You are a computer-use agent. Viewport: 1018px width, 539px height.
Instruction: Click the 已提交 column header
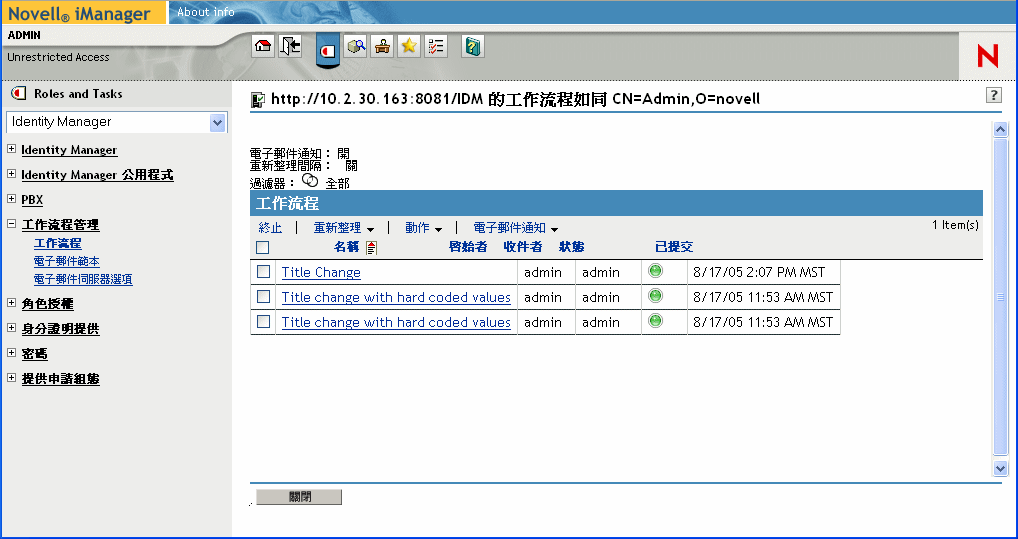pyautogui.click(x=674, y=247)
